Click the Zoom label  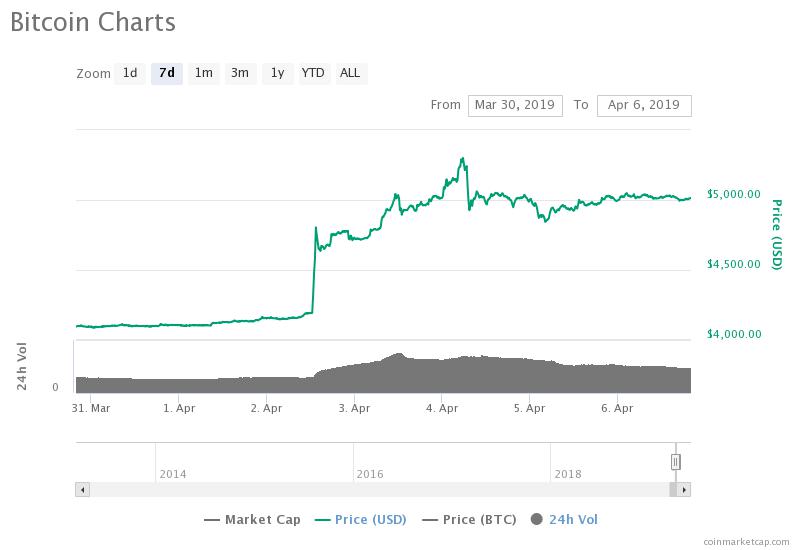(x=93, y=74)
